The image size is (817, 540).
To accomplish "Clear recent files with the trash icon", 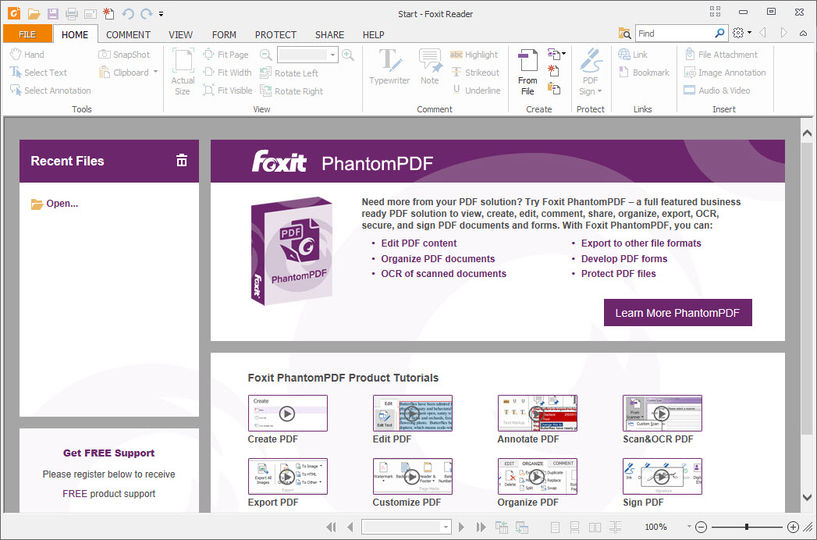I will tap(181, 160).
